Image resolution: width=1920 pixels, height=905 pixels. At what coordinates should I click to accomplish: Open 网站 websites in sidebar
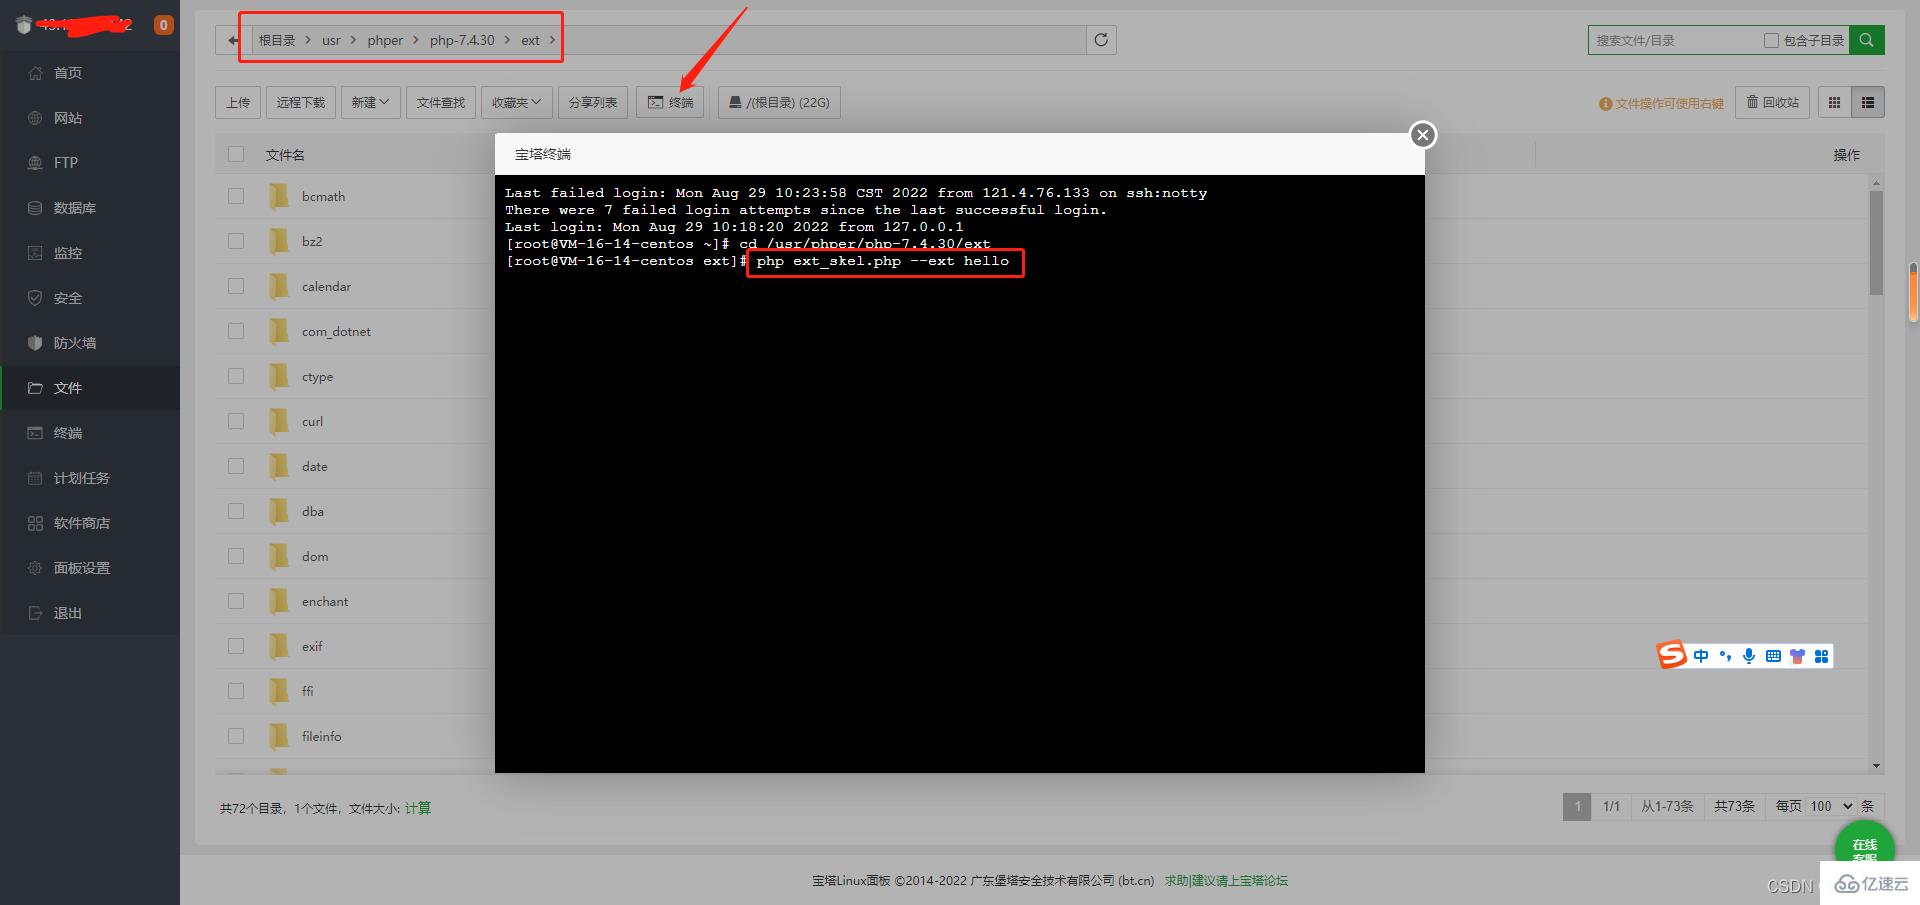tap(68, 118)
